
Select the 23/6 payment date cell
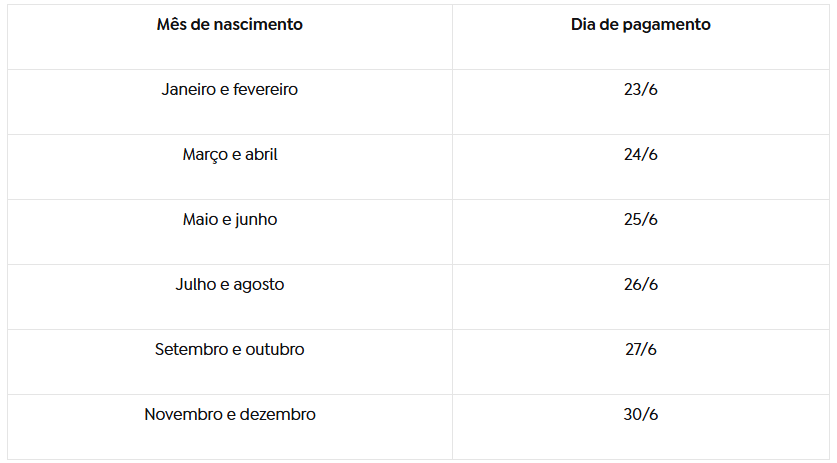pyautogui.click(x=640, y=90)
